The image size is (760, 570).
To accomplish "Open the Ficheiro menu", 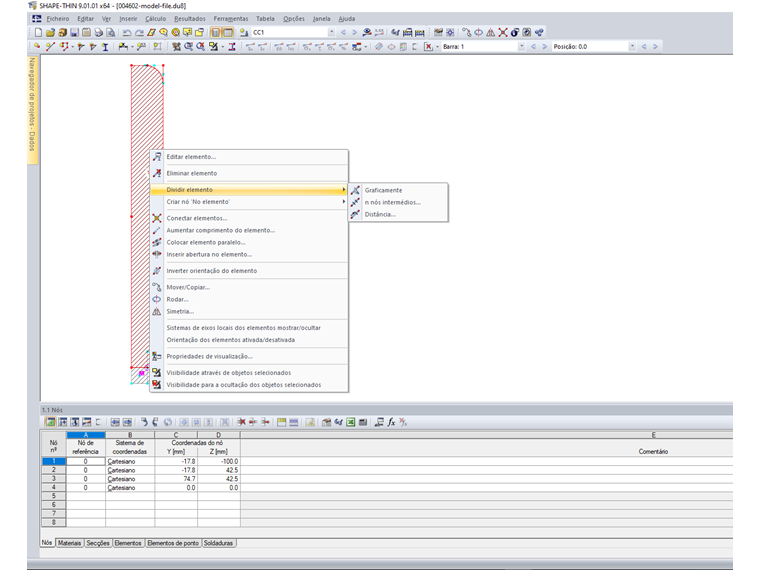I will click(x=58, y=18).
